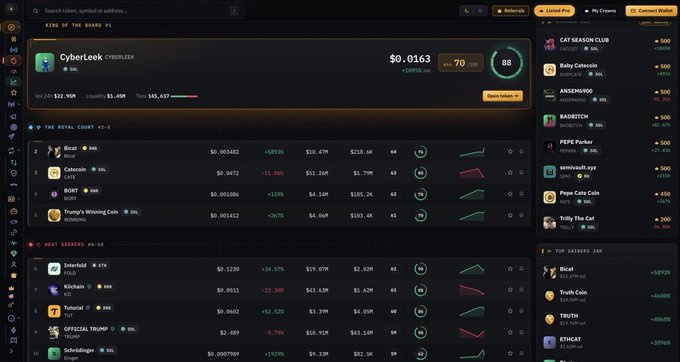Focus the search token input field
This screenshot has height=362, width=680.
[x=135, y=11]
